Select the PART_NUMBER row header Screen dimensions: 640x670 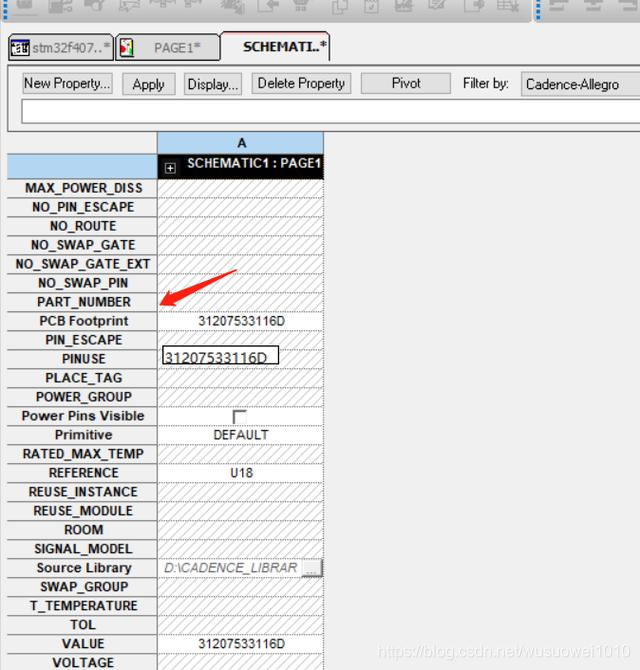pos(83,302)
